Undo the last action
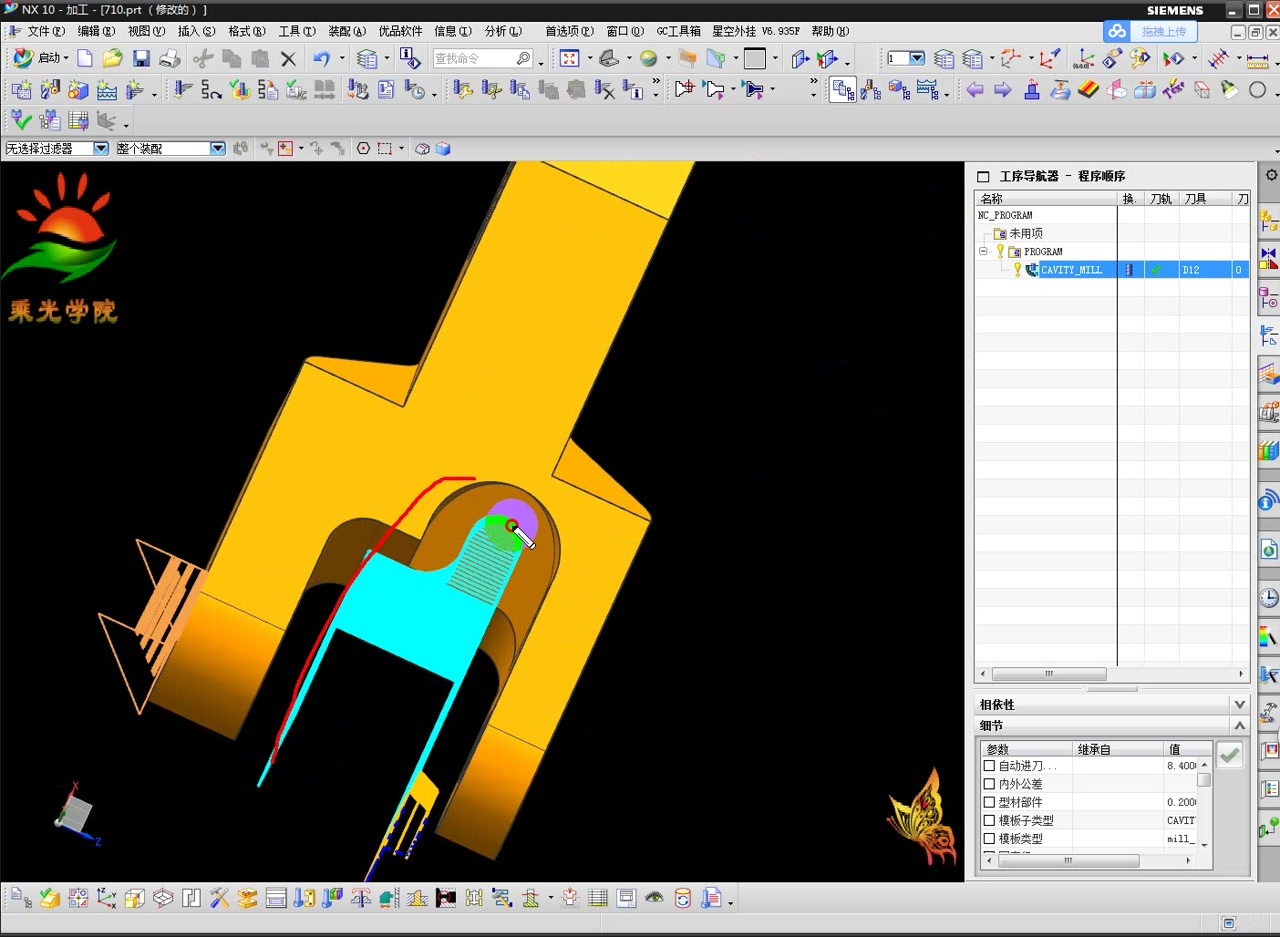Image resolution: width=1280 pixels, height=937 pixels. (x=321, y=58)
